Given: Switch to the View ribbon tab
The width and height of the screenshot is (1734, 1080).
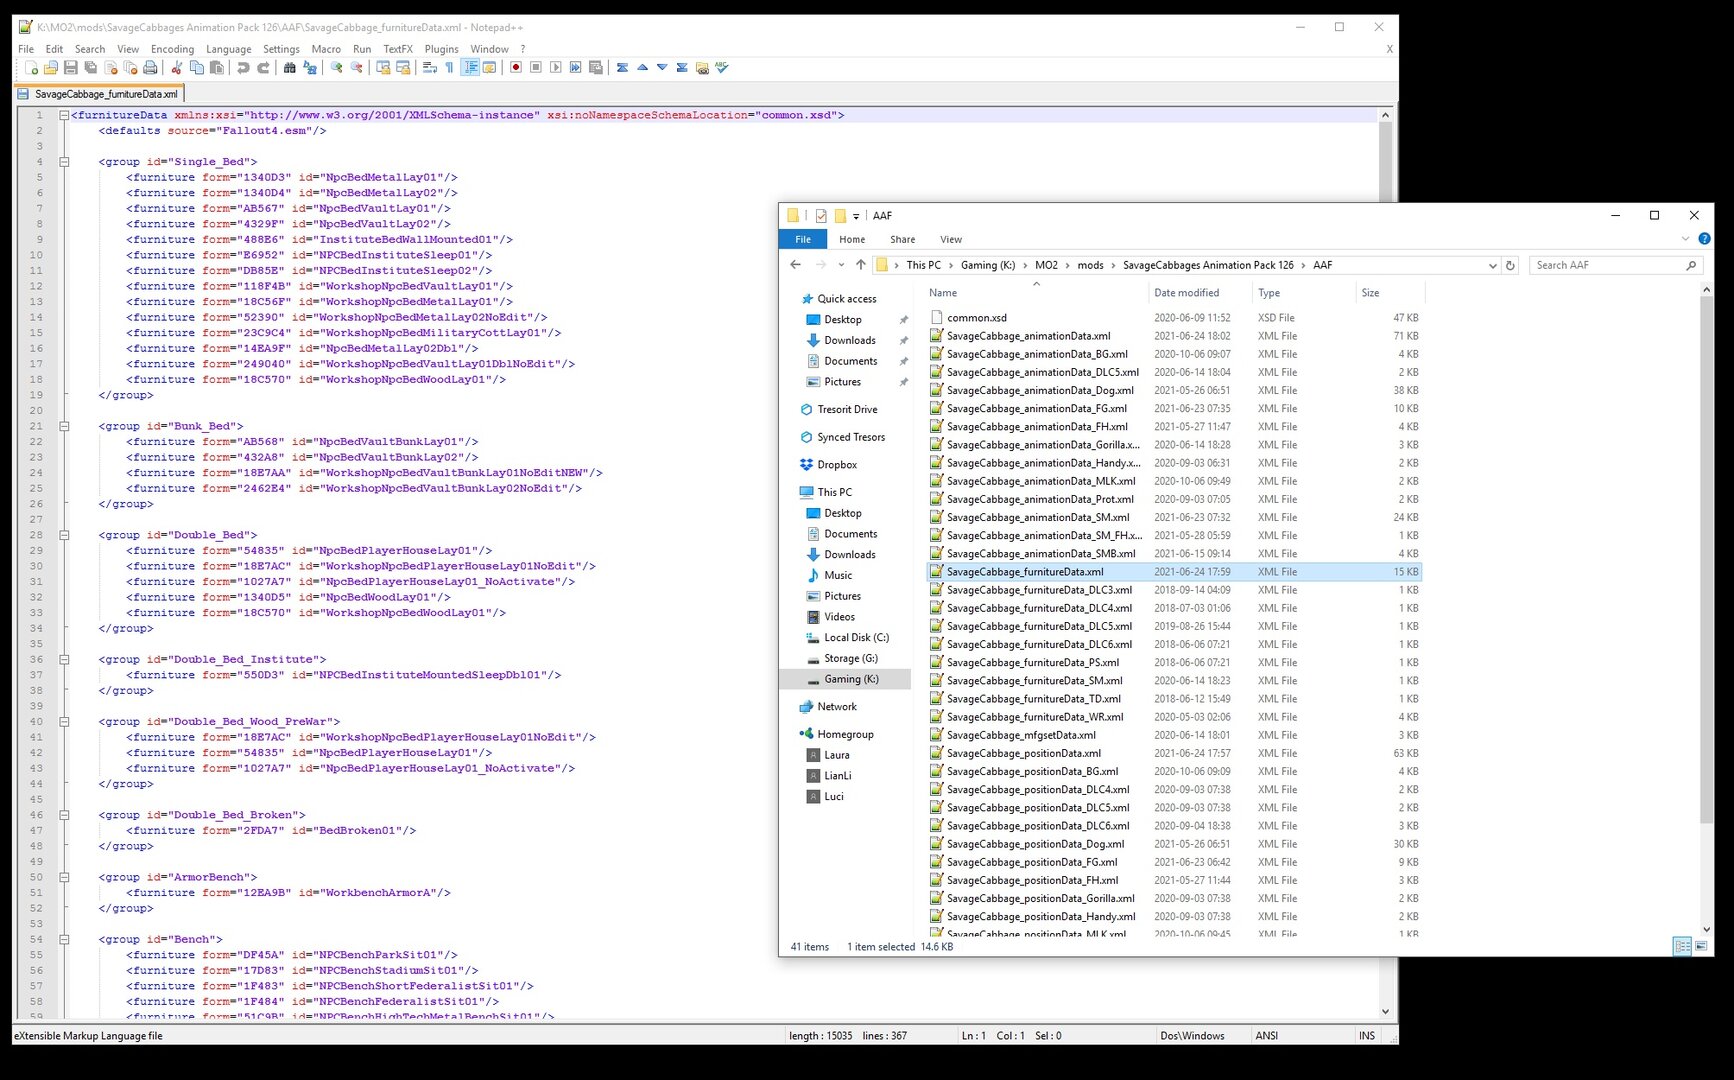Looking at the screenshot, I should coord(951,239).
